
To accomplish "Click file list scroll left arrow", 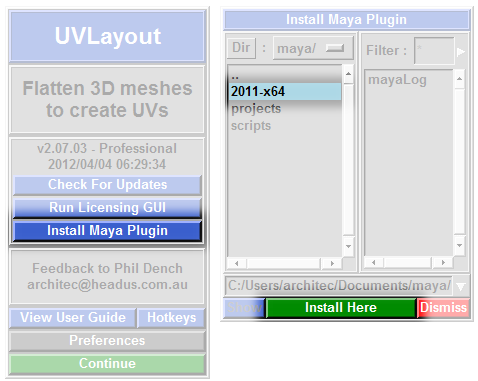I will point(374,263).
